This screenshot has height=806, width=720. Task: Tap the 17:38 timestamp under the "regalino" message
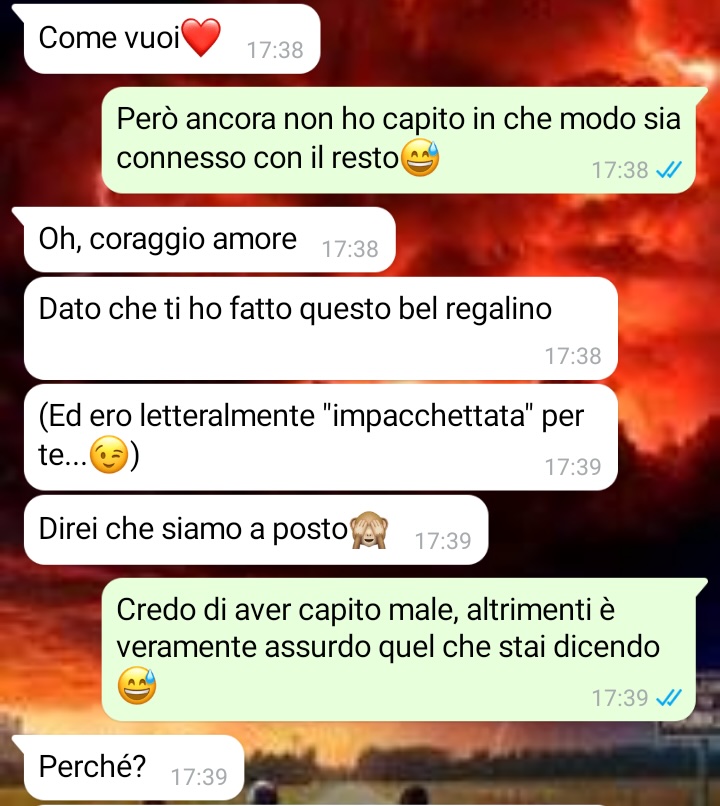click(573, 356)
